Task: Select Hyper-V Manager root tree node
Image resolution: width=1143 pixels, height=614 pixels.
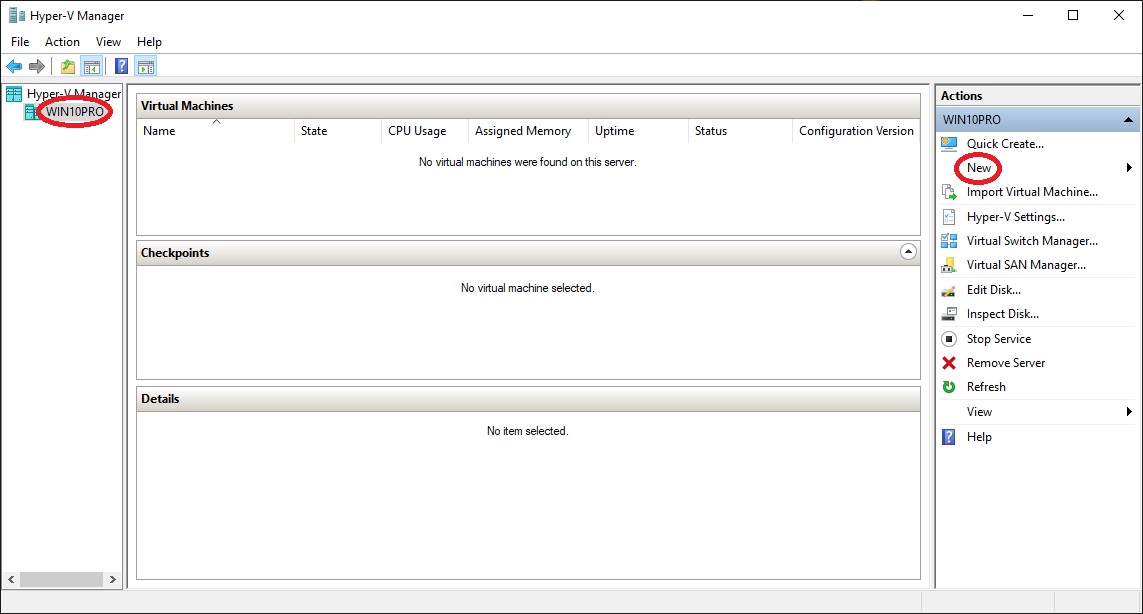Action: pyautogui.click(x=74, y=94)
